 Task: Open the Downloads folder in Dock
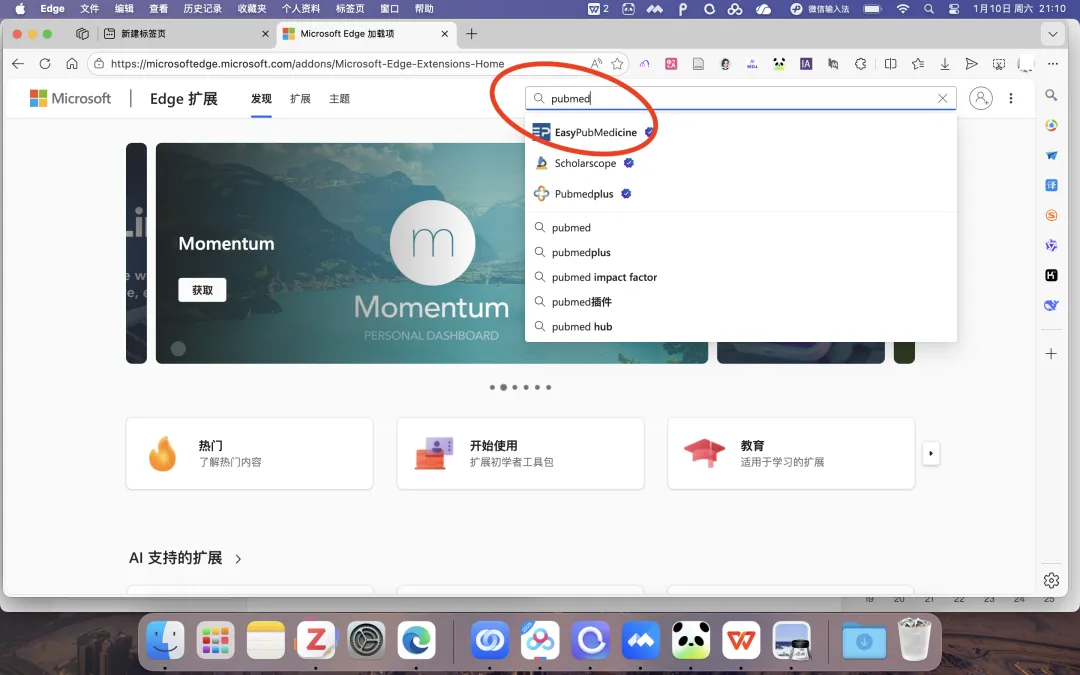[x=864, y=641]
